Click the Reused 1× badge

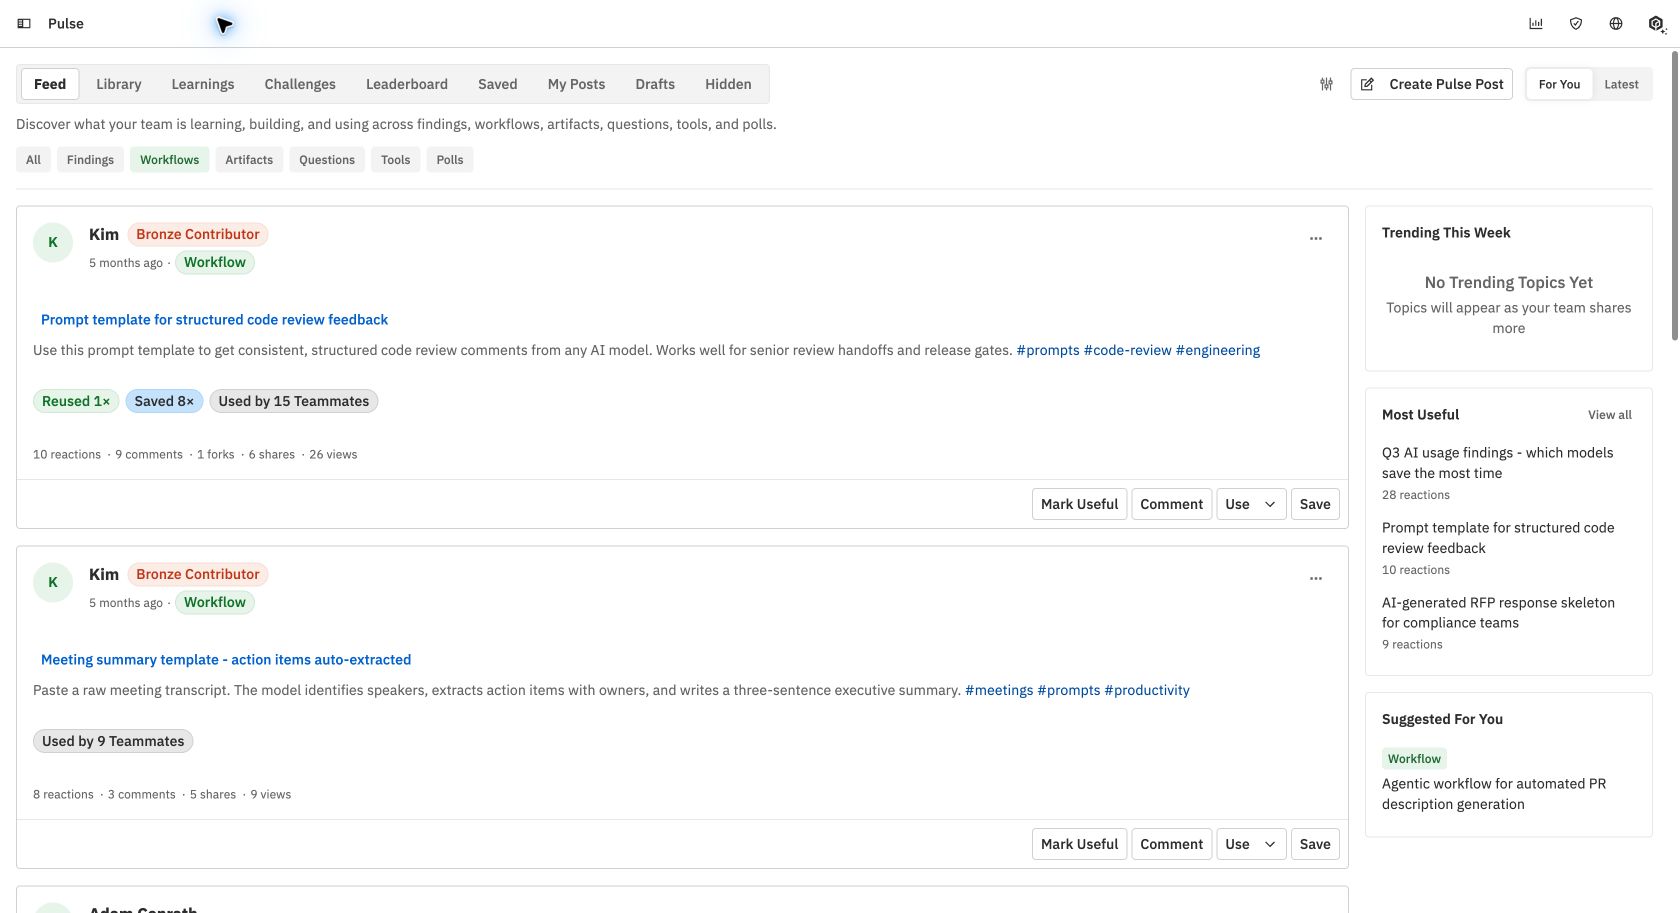pos(76,401)
